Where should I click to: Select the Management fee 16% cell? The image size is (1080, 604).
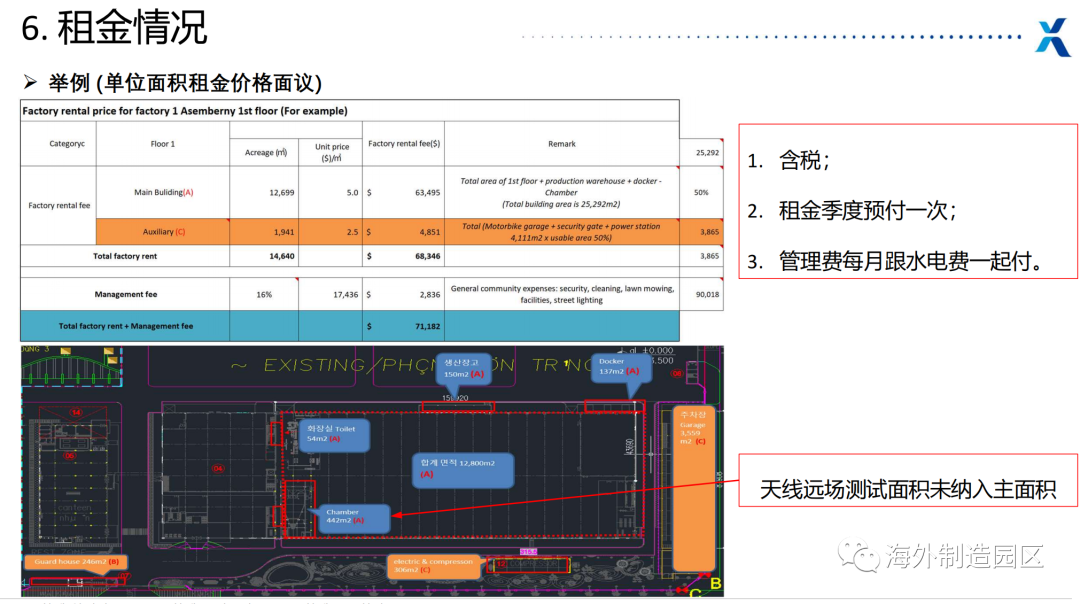pyautogui.click(x=264, y=295)
